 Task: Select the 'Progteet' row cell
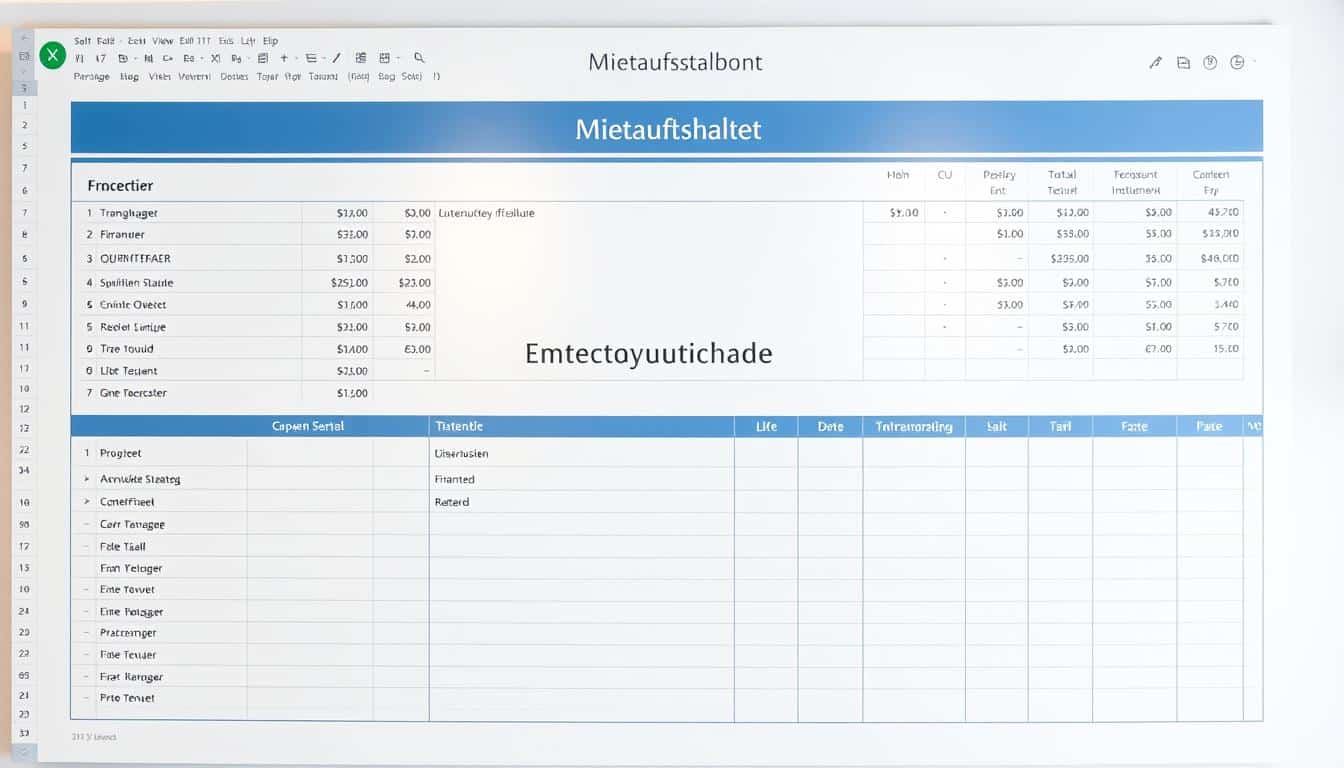[121, 454]
